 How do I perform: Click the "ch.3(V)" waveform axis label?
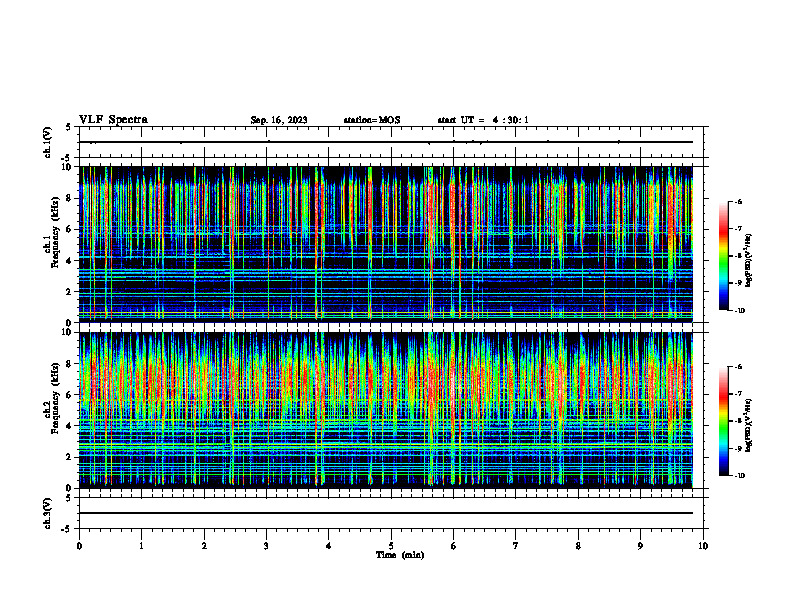click(x=48, y=513)
